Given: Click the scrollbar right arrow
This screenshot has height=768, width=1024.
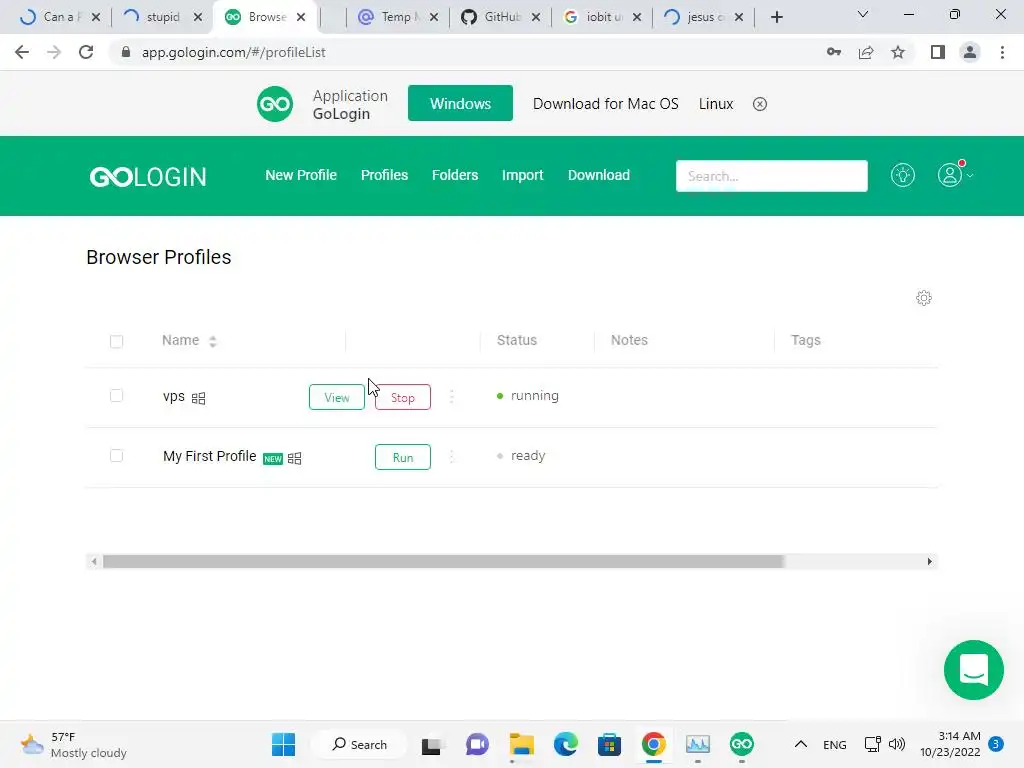Looking at the screenshot, I should click(929, 562).
